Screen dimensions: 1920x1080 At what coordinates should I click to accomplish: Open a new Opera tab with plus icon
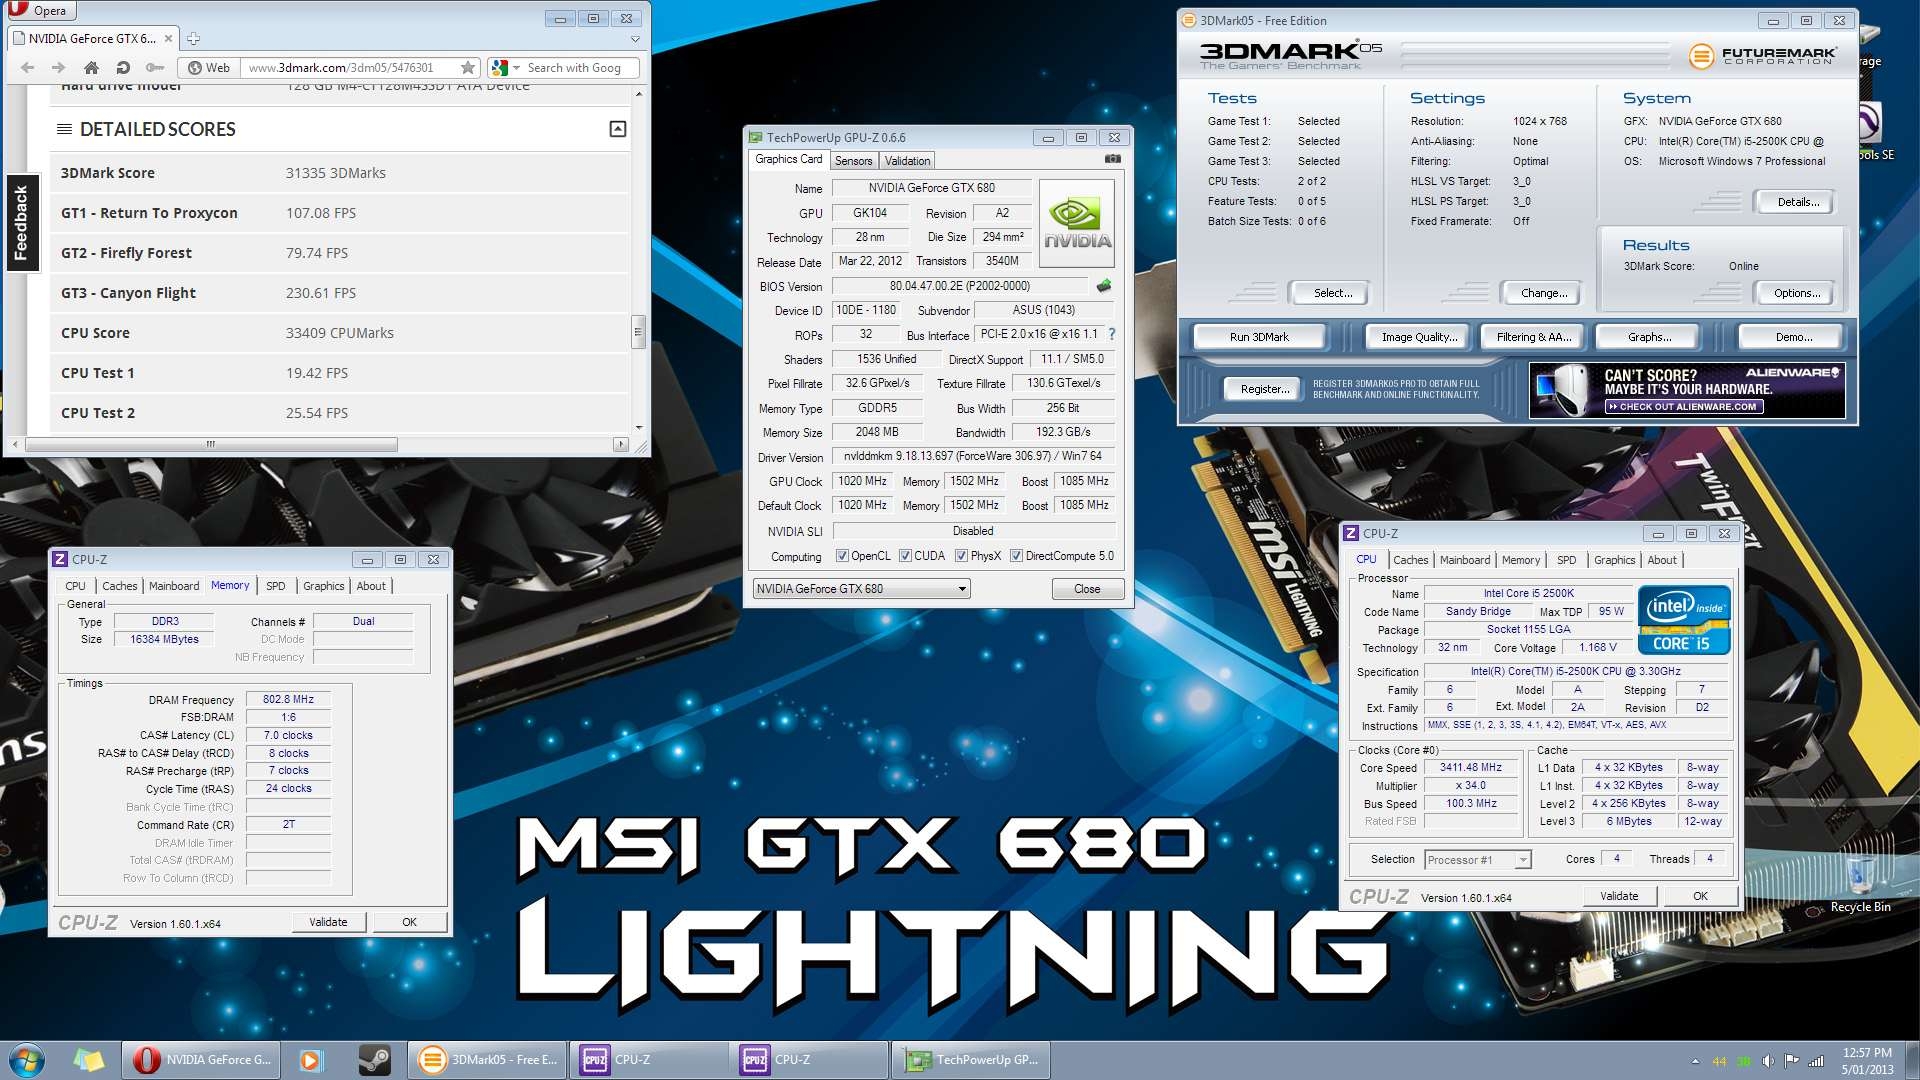(194, 39)
